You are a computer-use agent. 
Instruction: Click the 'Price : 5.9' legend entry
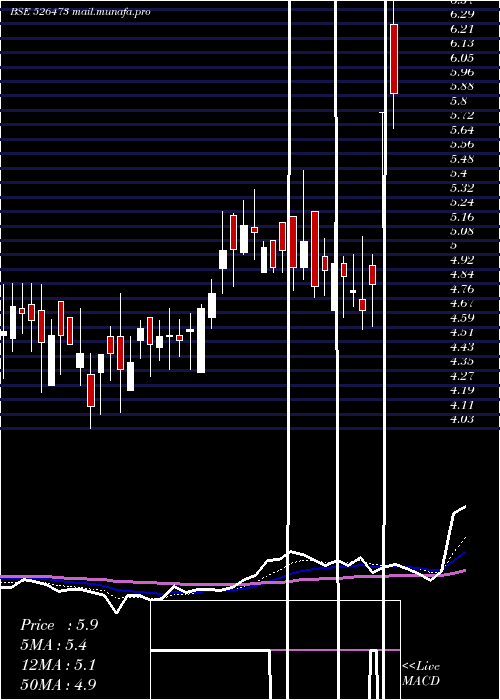[x=59, y=625]
